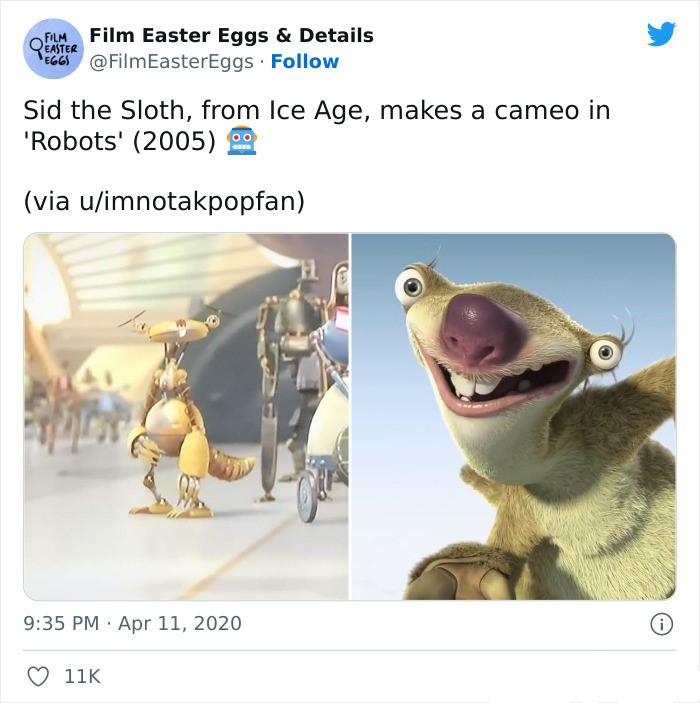Click the 9:35 PM timestamp
The image size is (700, 703).
coord(61,624)
